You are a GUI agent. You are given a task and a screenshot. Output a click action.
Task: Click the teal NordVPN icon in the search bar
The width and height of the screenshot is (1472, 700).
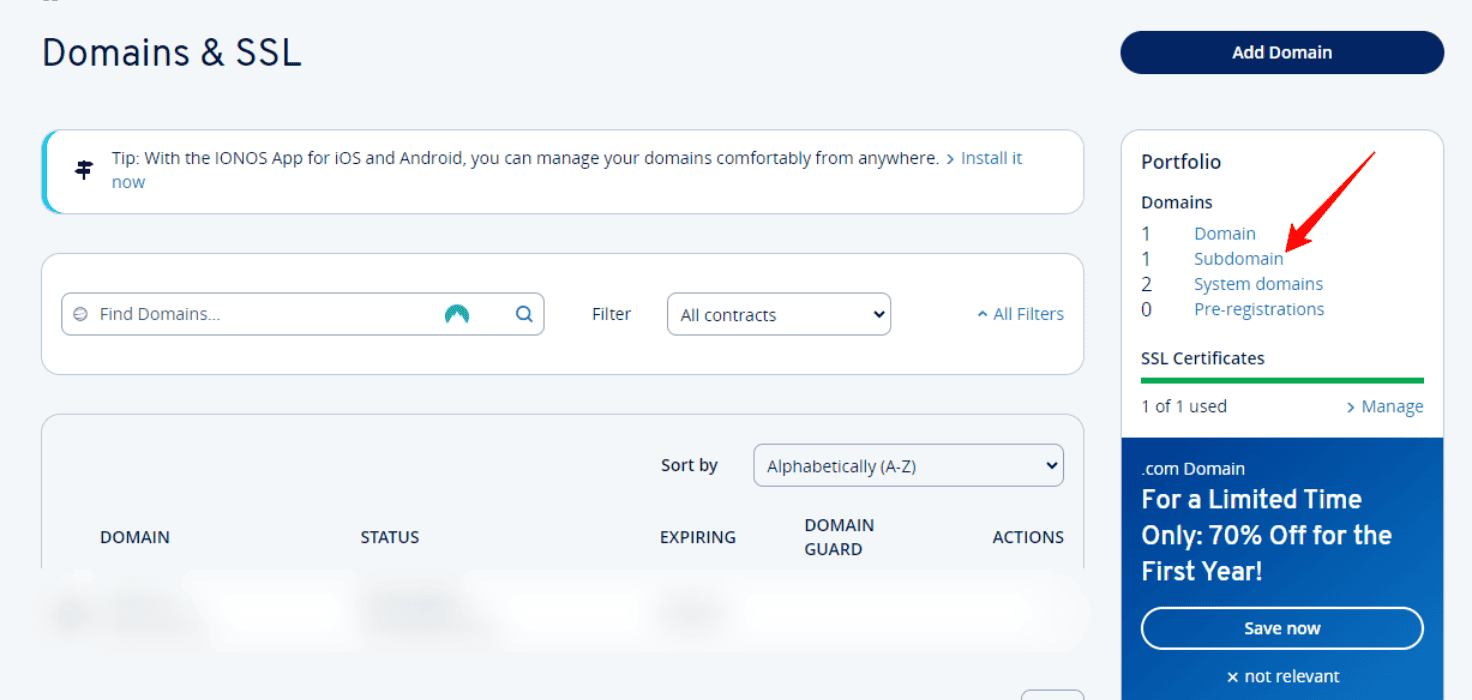[x=456, y=314]
